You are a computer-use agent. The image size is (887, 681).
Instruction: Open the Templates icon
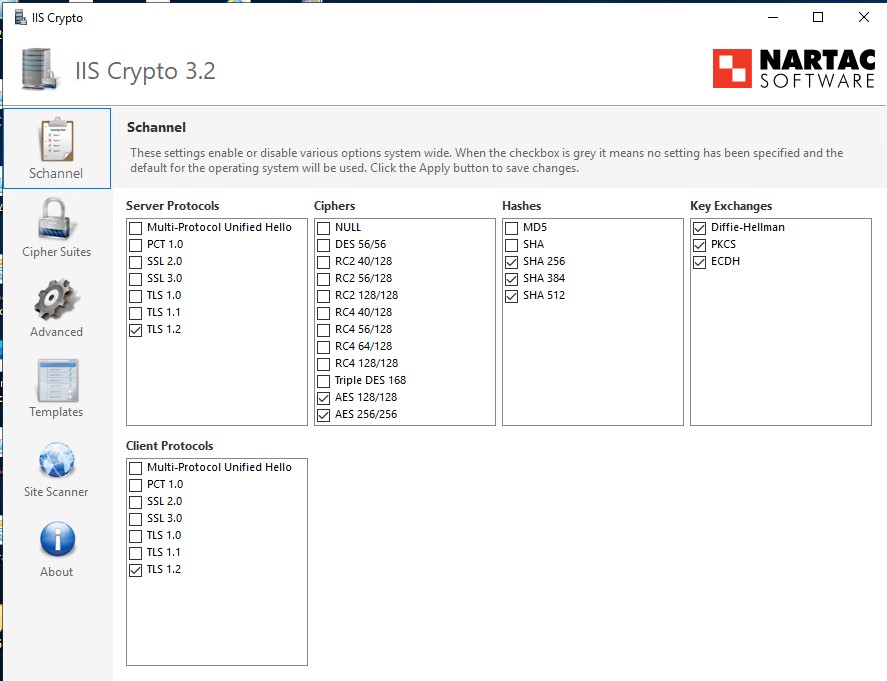(x=56, y=380)
